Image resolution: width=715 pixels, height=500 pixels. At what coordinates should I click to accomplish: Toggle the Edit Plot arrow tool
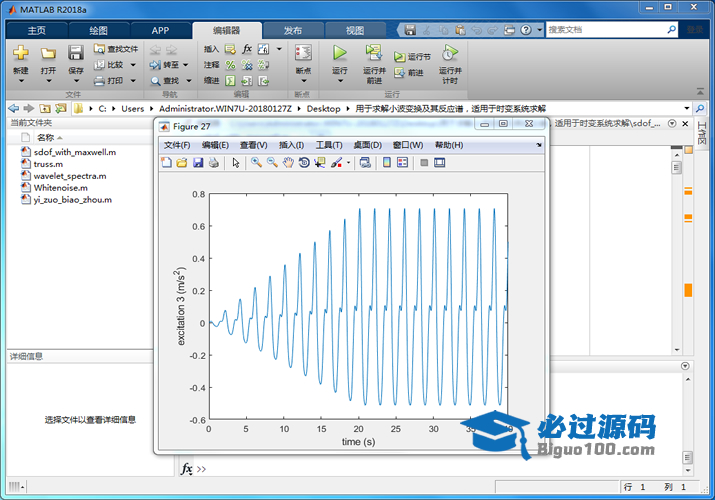coord(236,162)
